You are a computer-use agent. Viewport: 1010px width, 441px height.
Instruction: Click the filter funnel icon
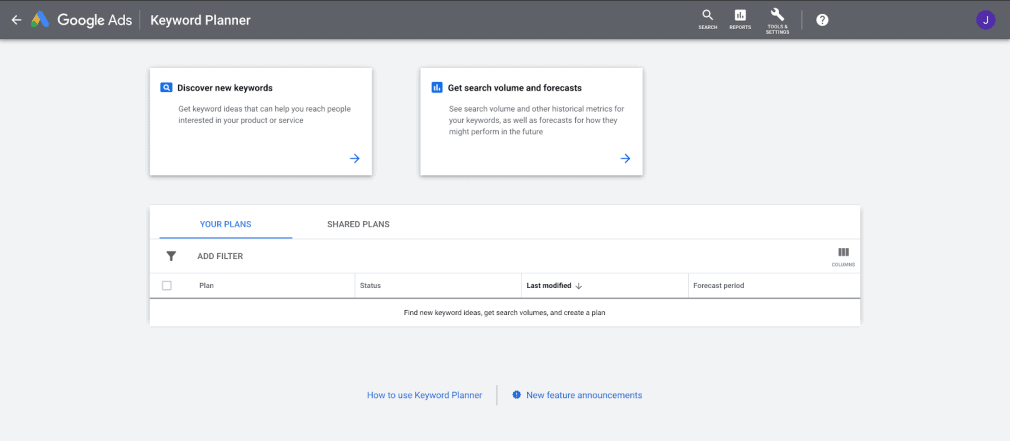171,256
